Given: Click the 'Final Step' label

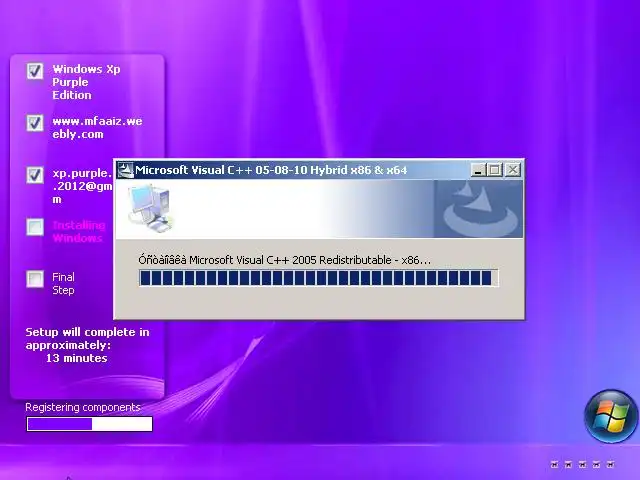Looking at the screenshot, I should tap(63, 284).
